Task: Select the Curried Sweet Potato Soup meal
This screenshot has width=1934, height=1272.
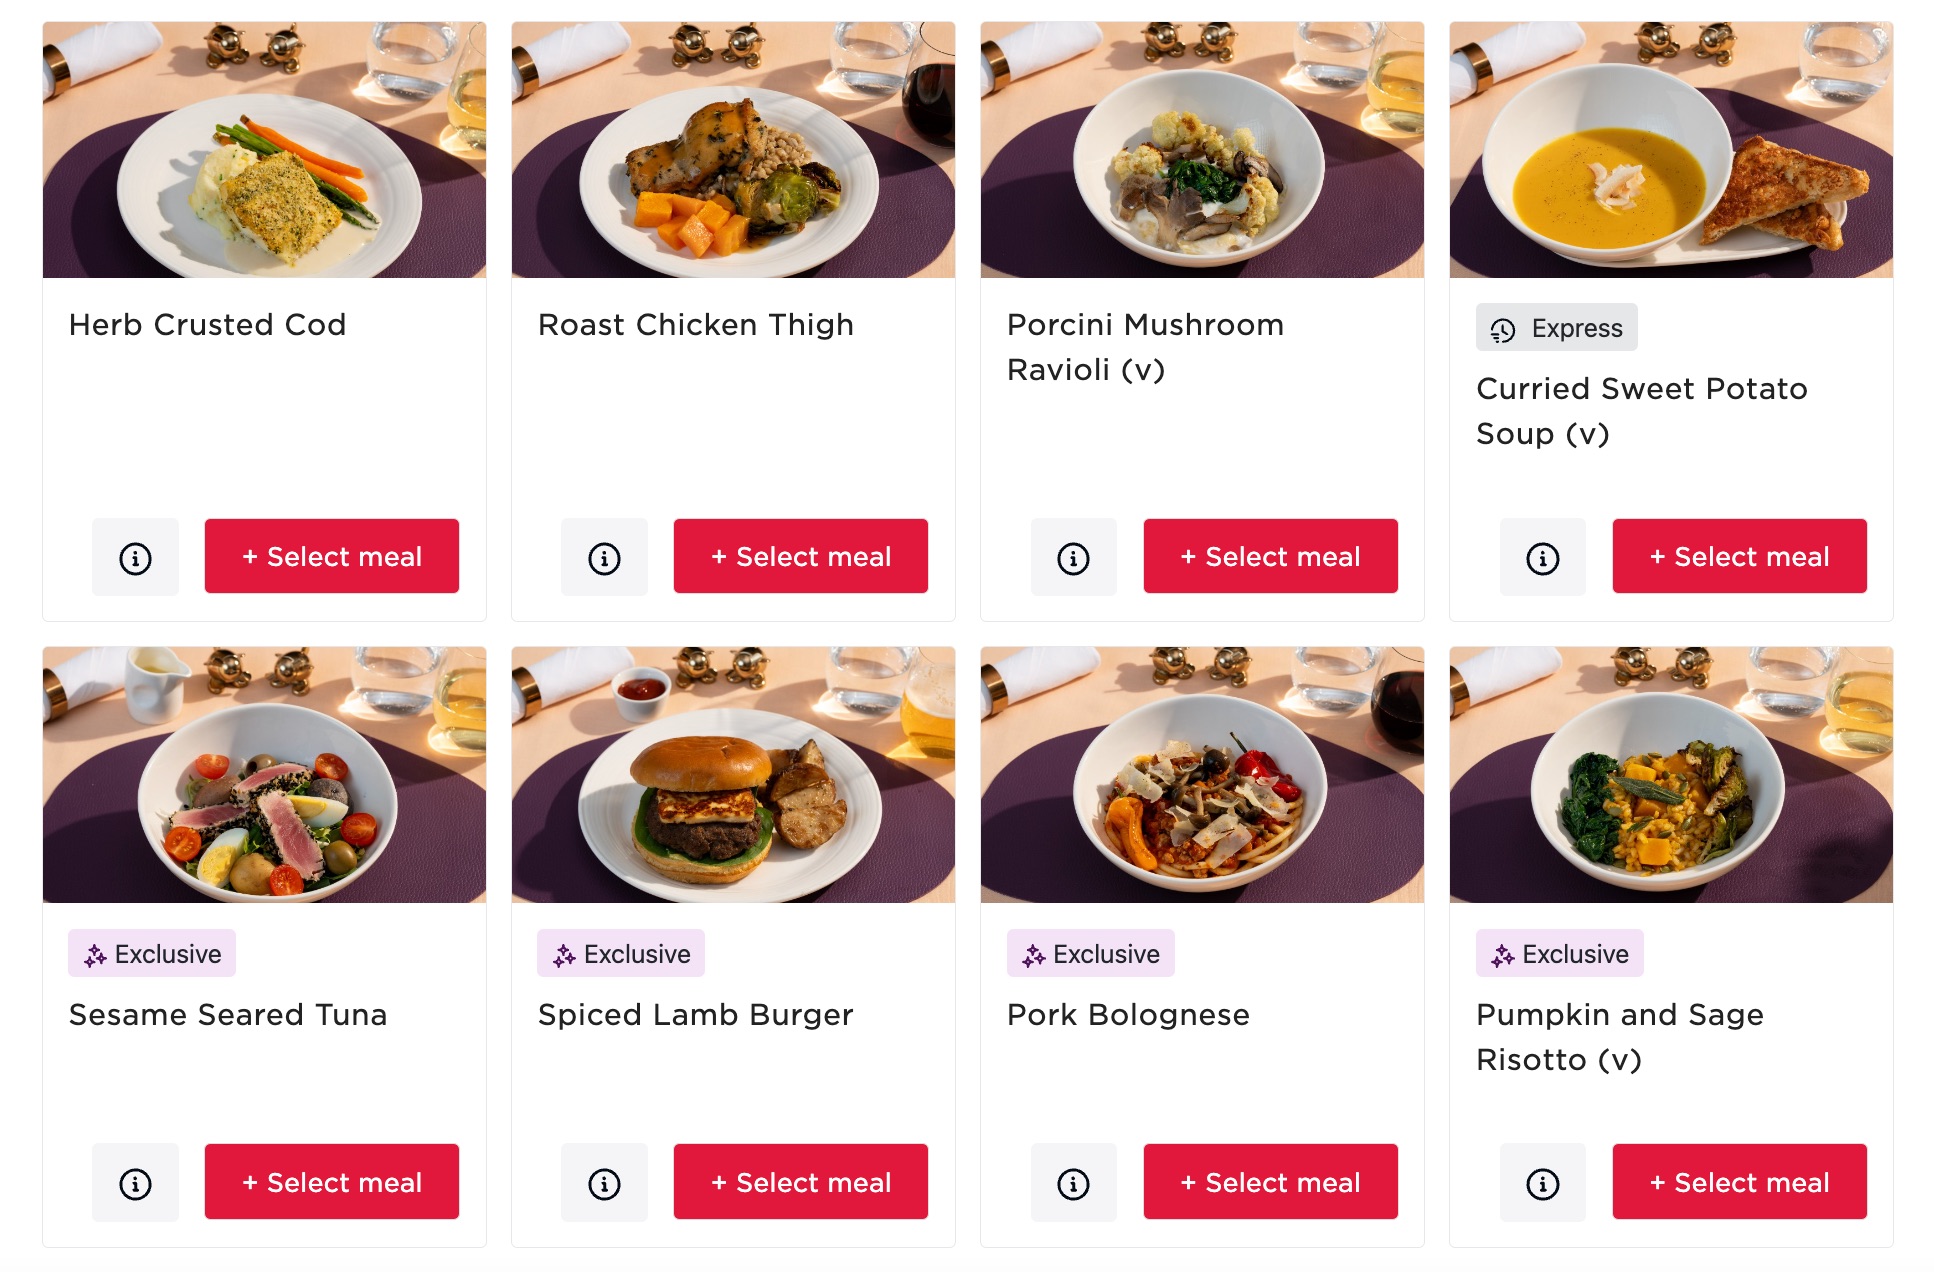Action: point(1739,557)
